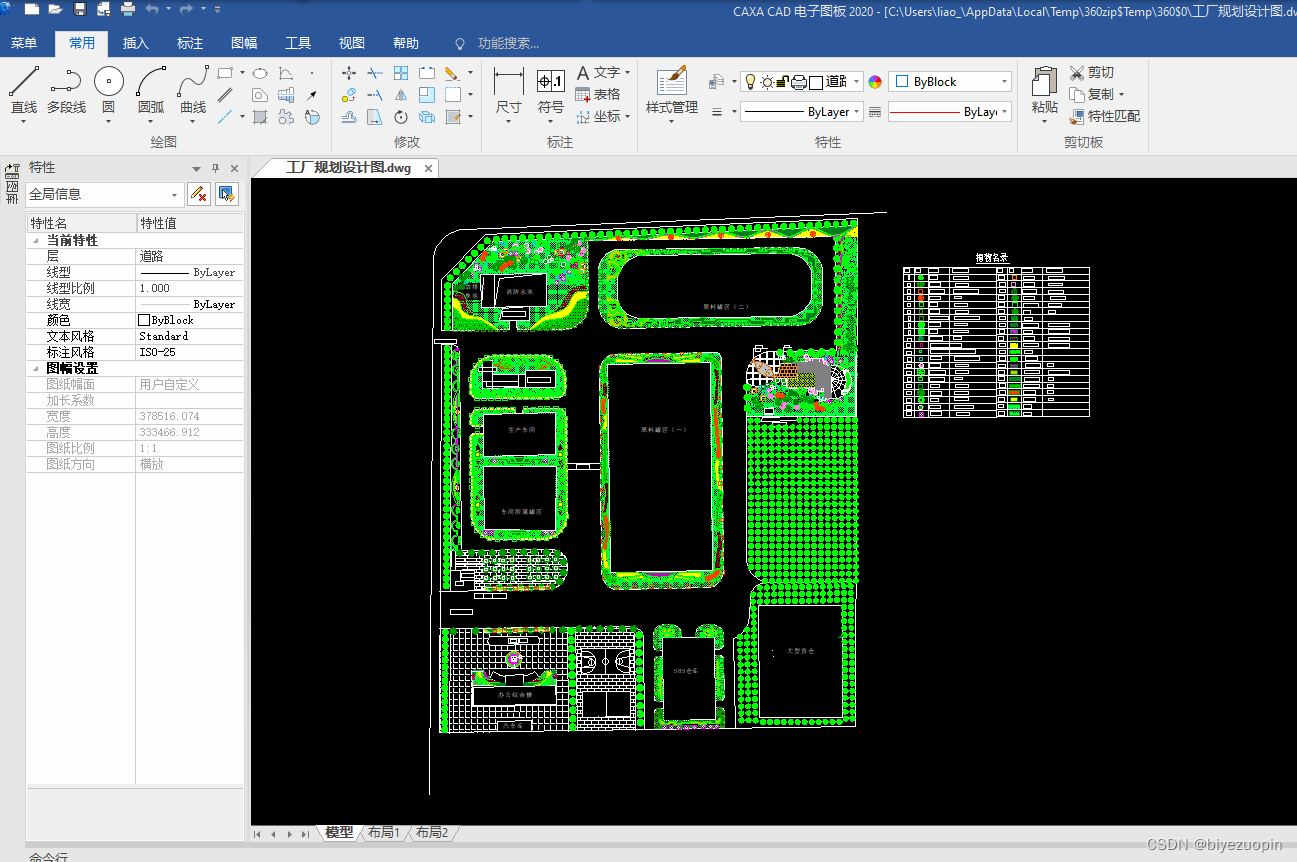1297x862 pixels.
Task: Activate the erase tool with pencil eraser icon
Action: click(452, 73)
